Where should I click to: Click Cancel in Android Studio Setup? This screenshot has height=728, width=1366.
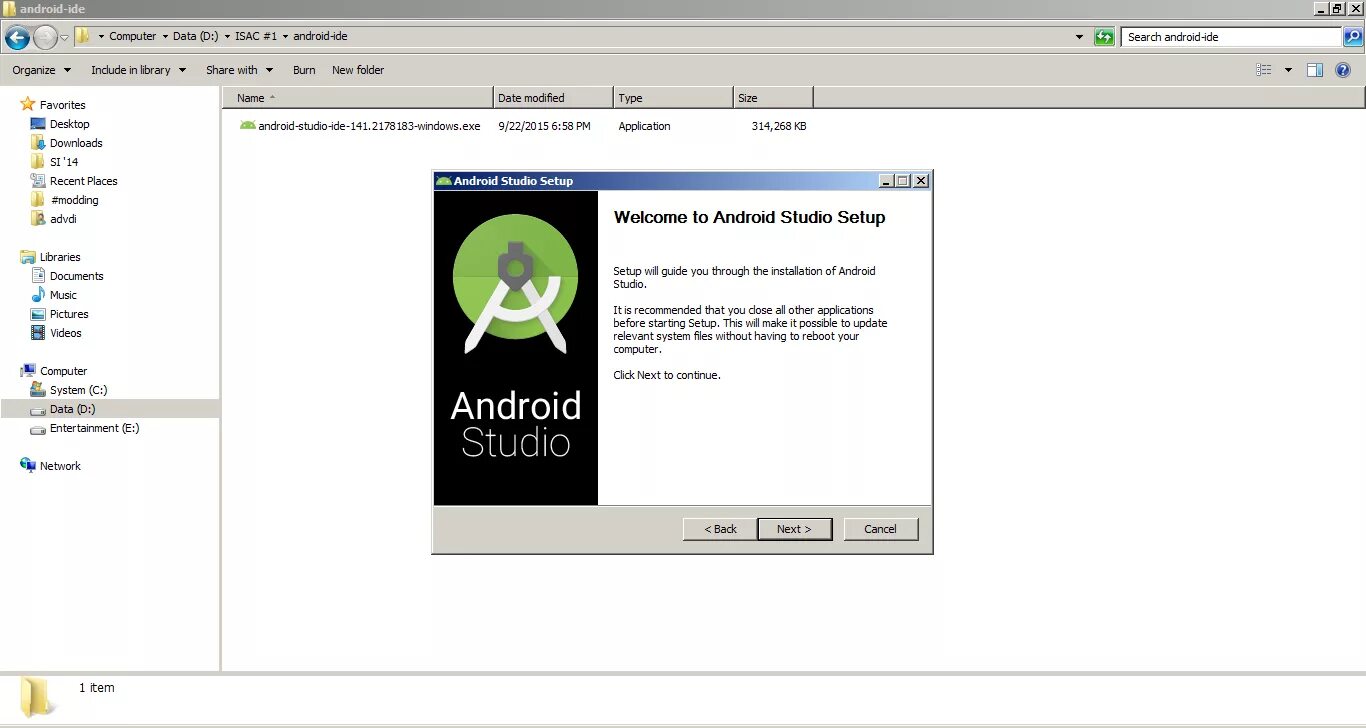(880, 529)
